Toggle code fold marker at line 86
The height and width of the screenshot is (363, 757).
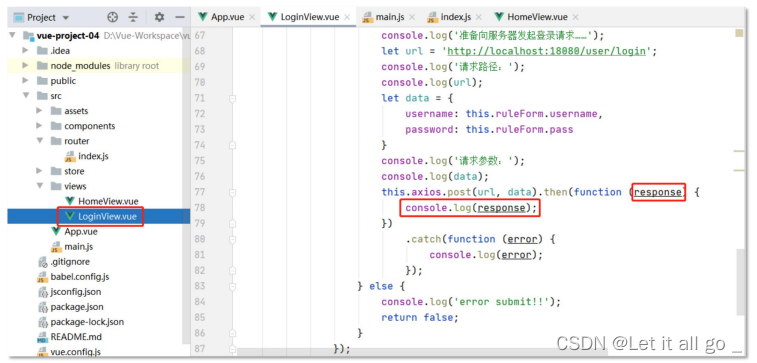tap(233, 333)
